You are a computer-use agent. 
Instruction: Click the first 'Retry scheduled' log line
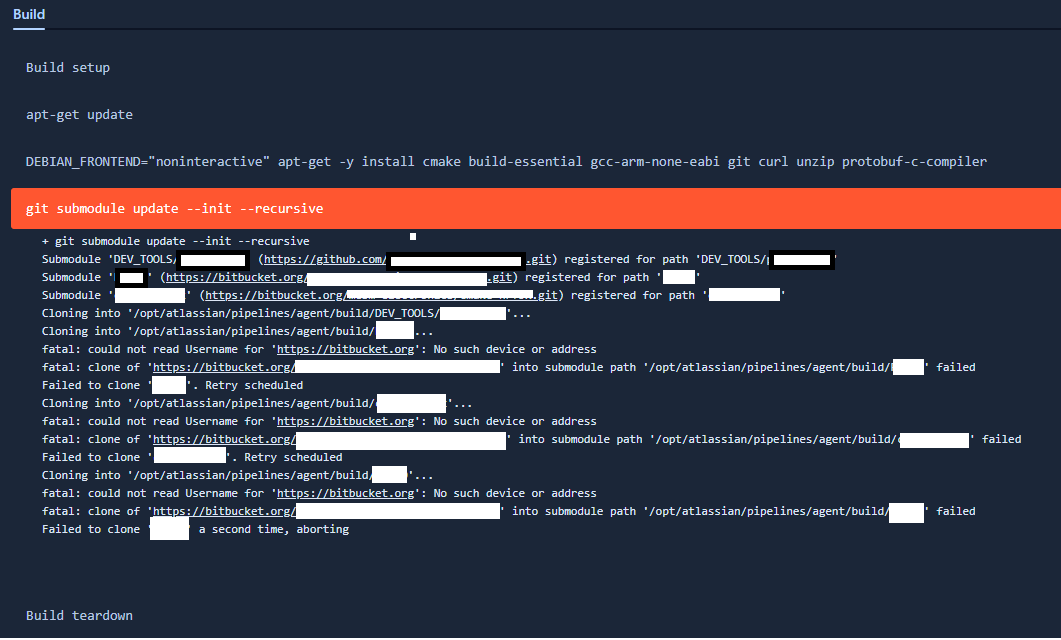point(173,386)
